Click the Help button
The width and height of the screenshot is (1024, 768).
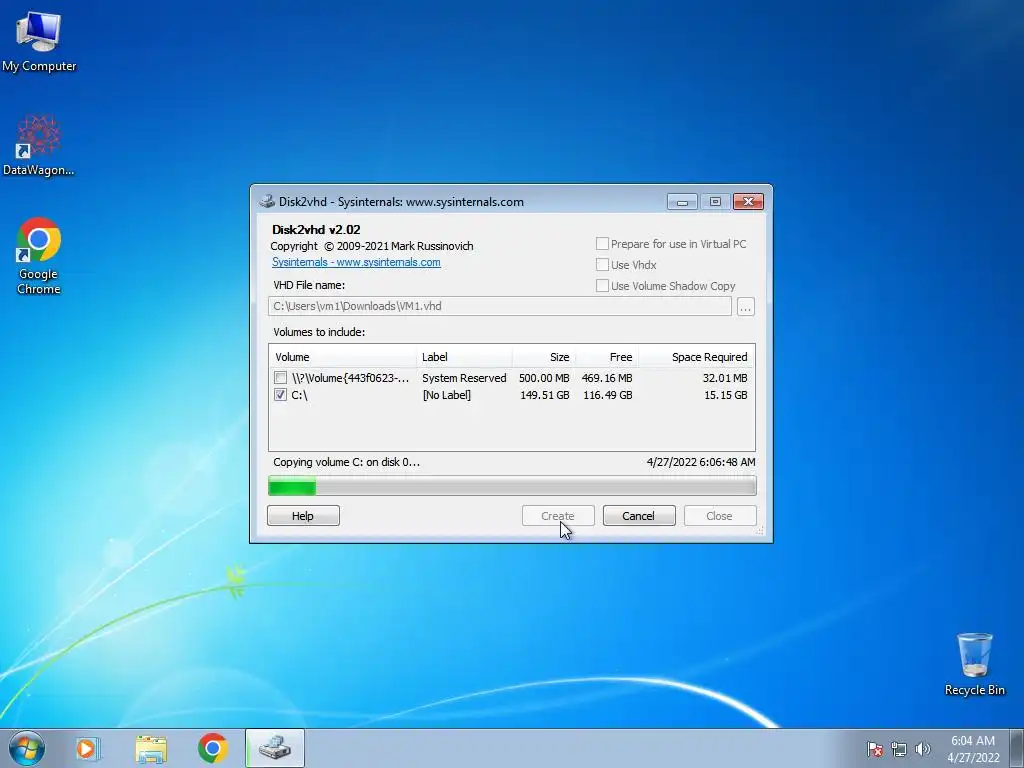point(303,516)
